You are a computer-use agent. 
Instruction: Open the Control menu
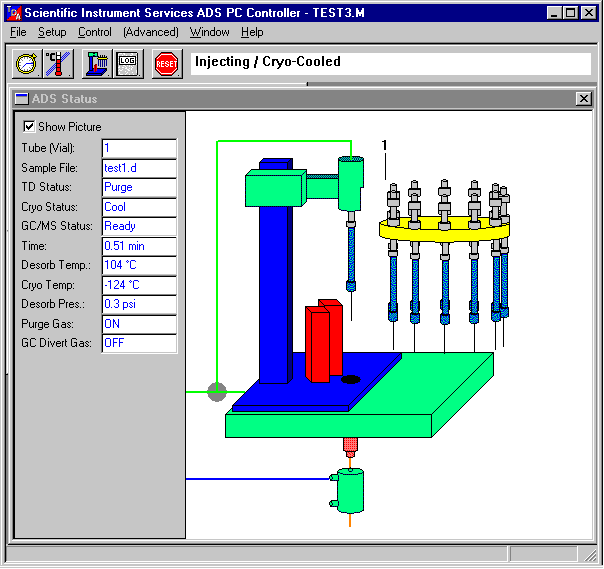95,32
